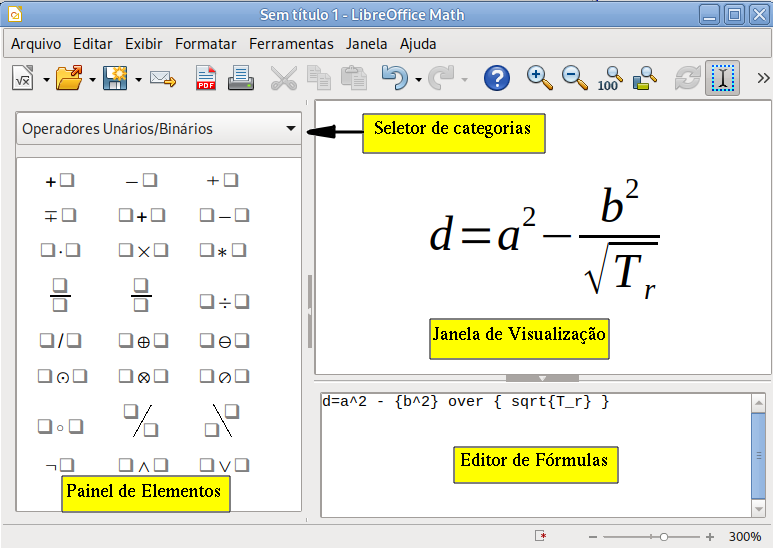Image resolution: width=773 pixels, height=550 pixels.
Task: Open the New document dropdown arrow
Action: click(x=46, y=79)
